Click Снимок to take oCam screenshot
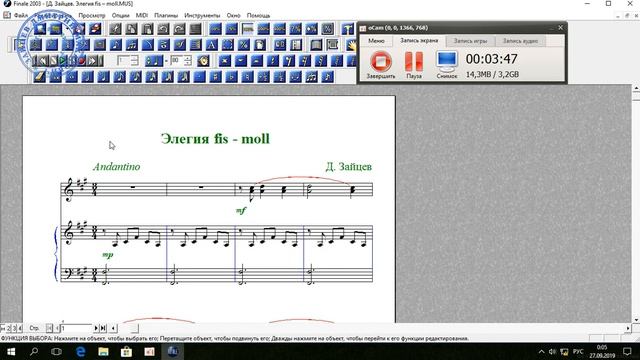Screen dimensions: 640x360 tap(447, 65)
